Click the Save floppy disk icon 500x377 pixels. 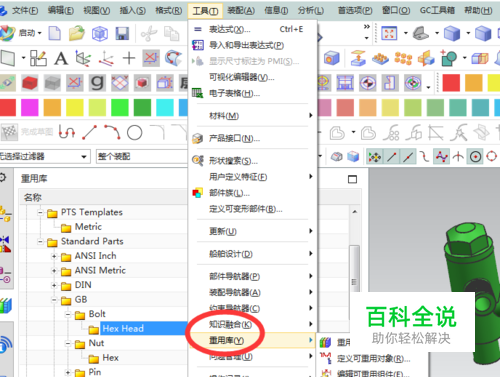click(122, 33)
